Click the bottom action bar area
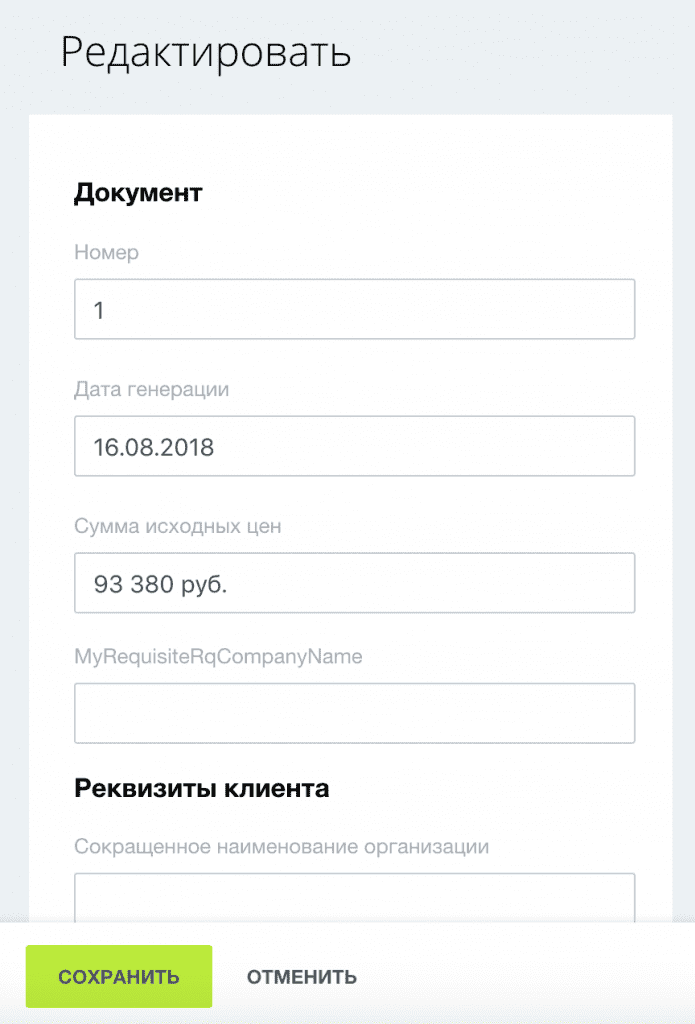This screenshot has height=1024, width=695. point(500,976)
